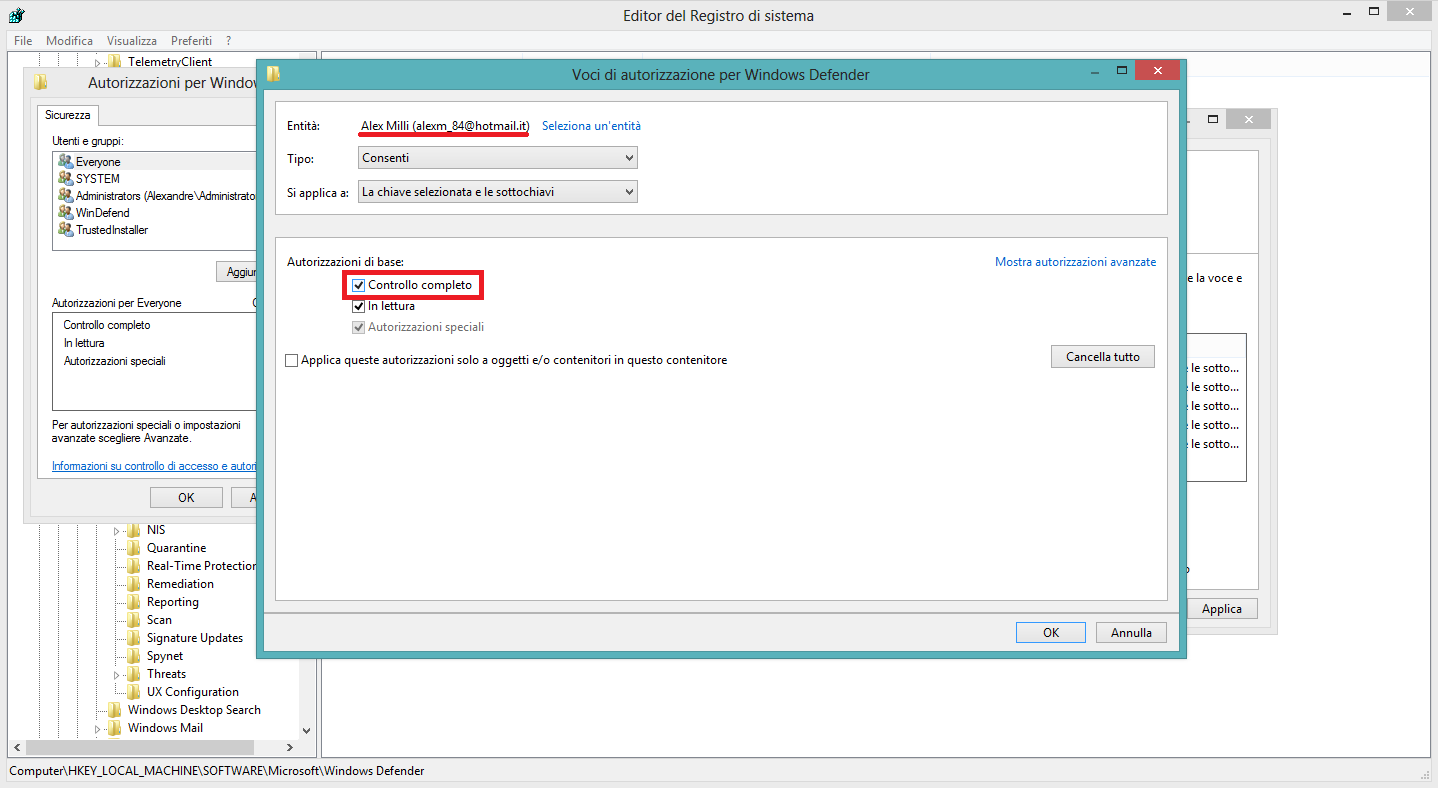Click the WinDefend user icon
This screenshot has height=788, width=1438.
[65, 213]
